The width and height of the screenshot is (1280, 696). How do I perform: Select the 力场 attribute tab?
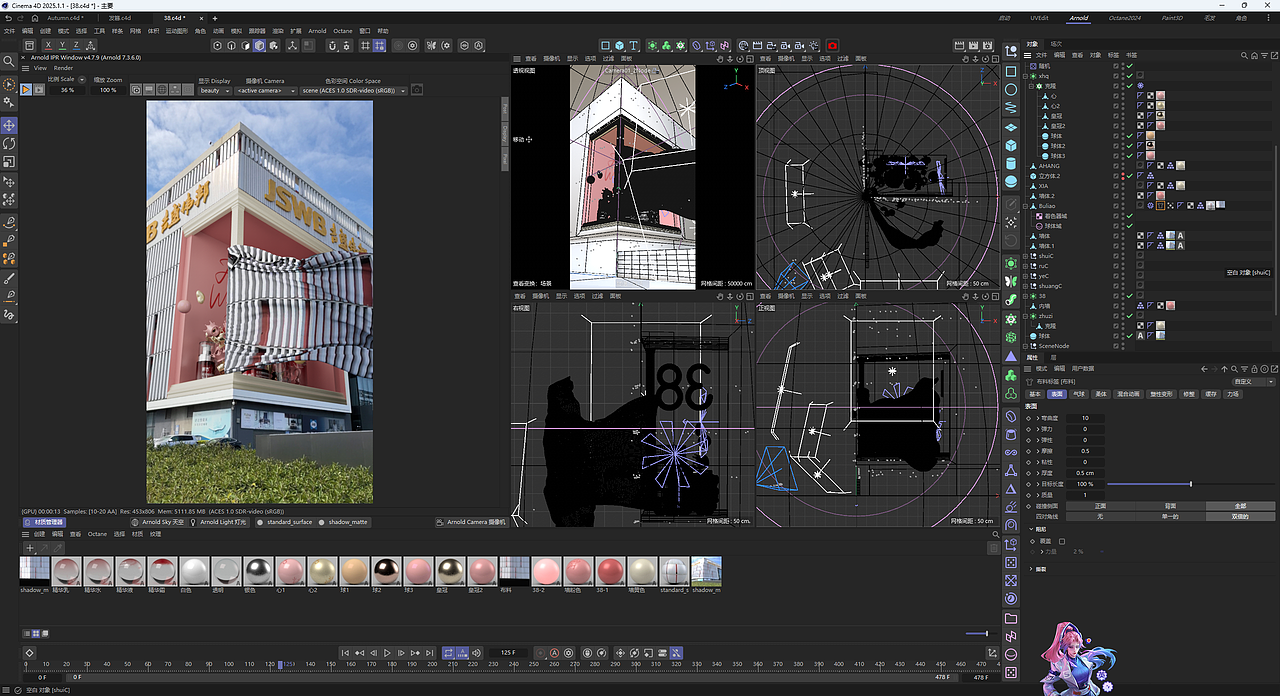[1232, 394]
